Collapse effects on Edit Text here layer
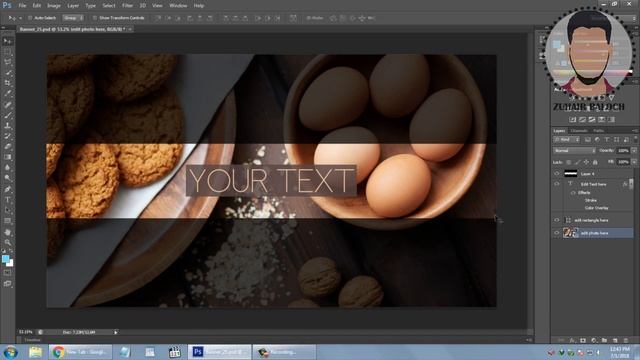This screenshot has width=640, height=360. click(x=630, y=184)
